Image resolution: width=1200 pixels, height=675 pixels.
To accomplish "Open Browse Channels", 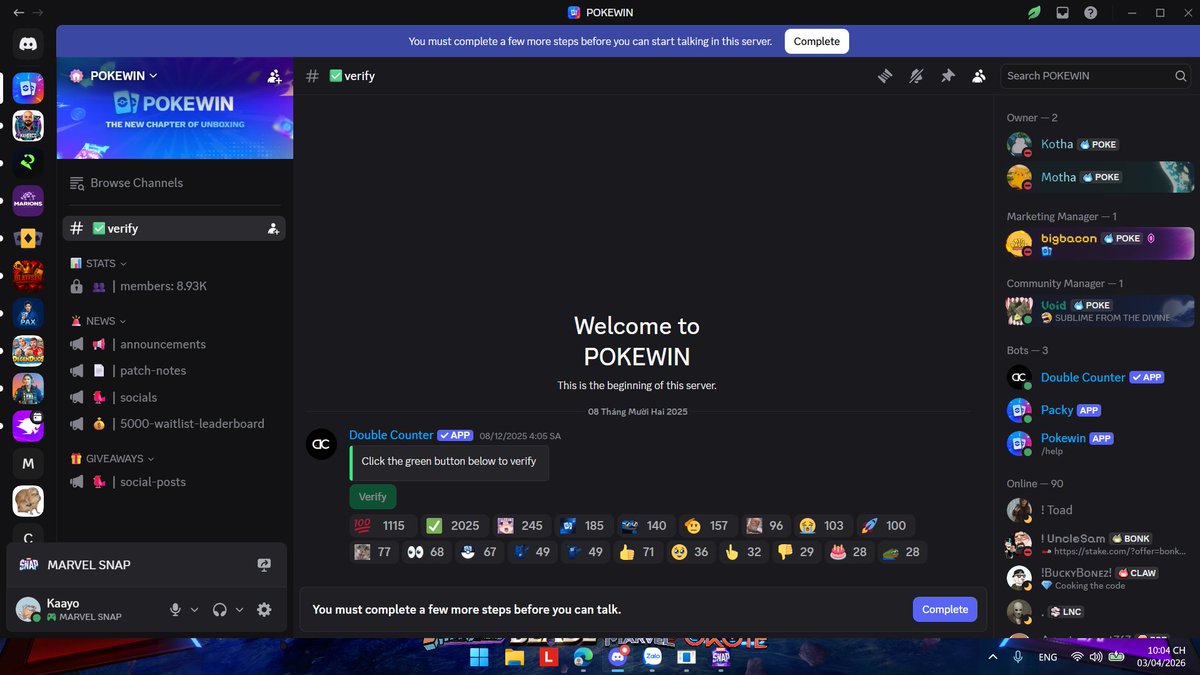I will pos(174,183).
